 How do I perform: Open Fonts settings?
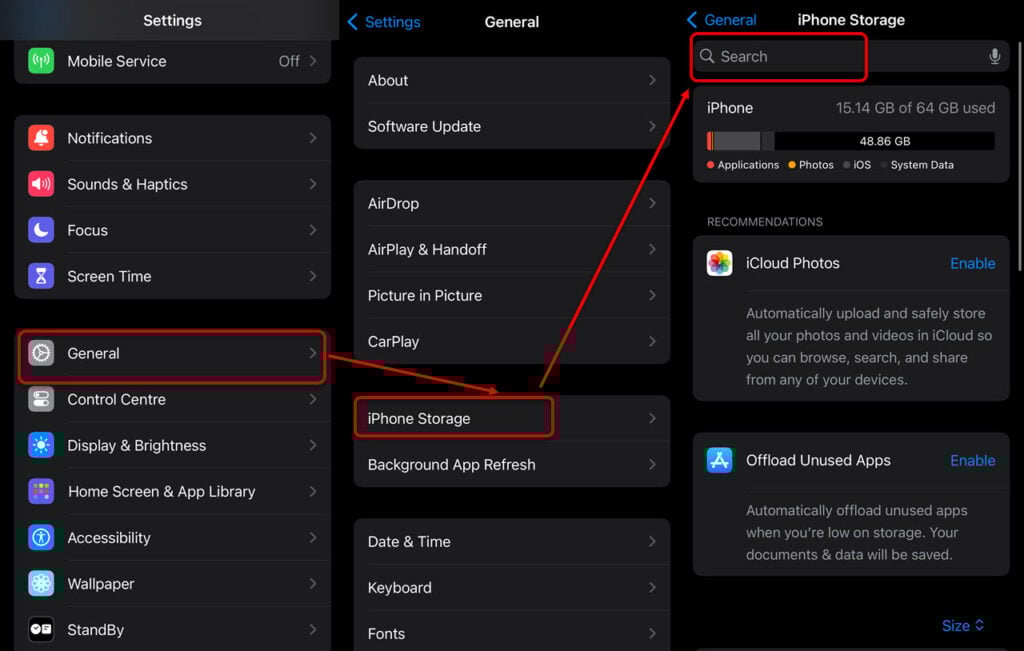(x=512, y=632)
